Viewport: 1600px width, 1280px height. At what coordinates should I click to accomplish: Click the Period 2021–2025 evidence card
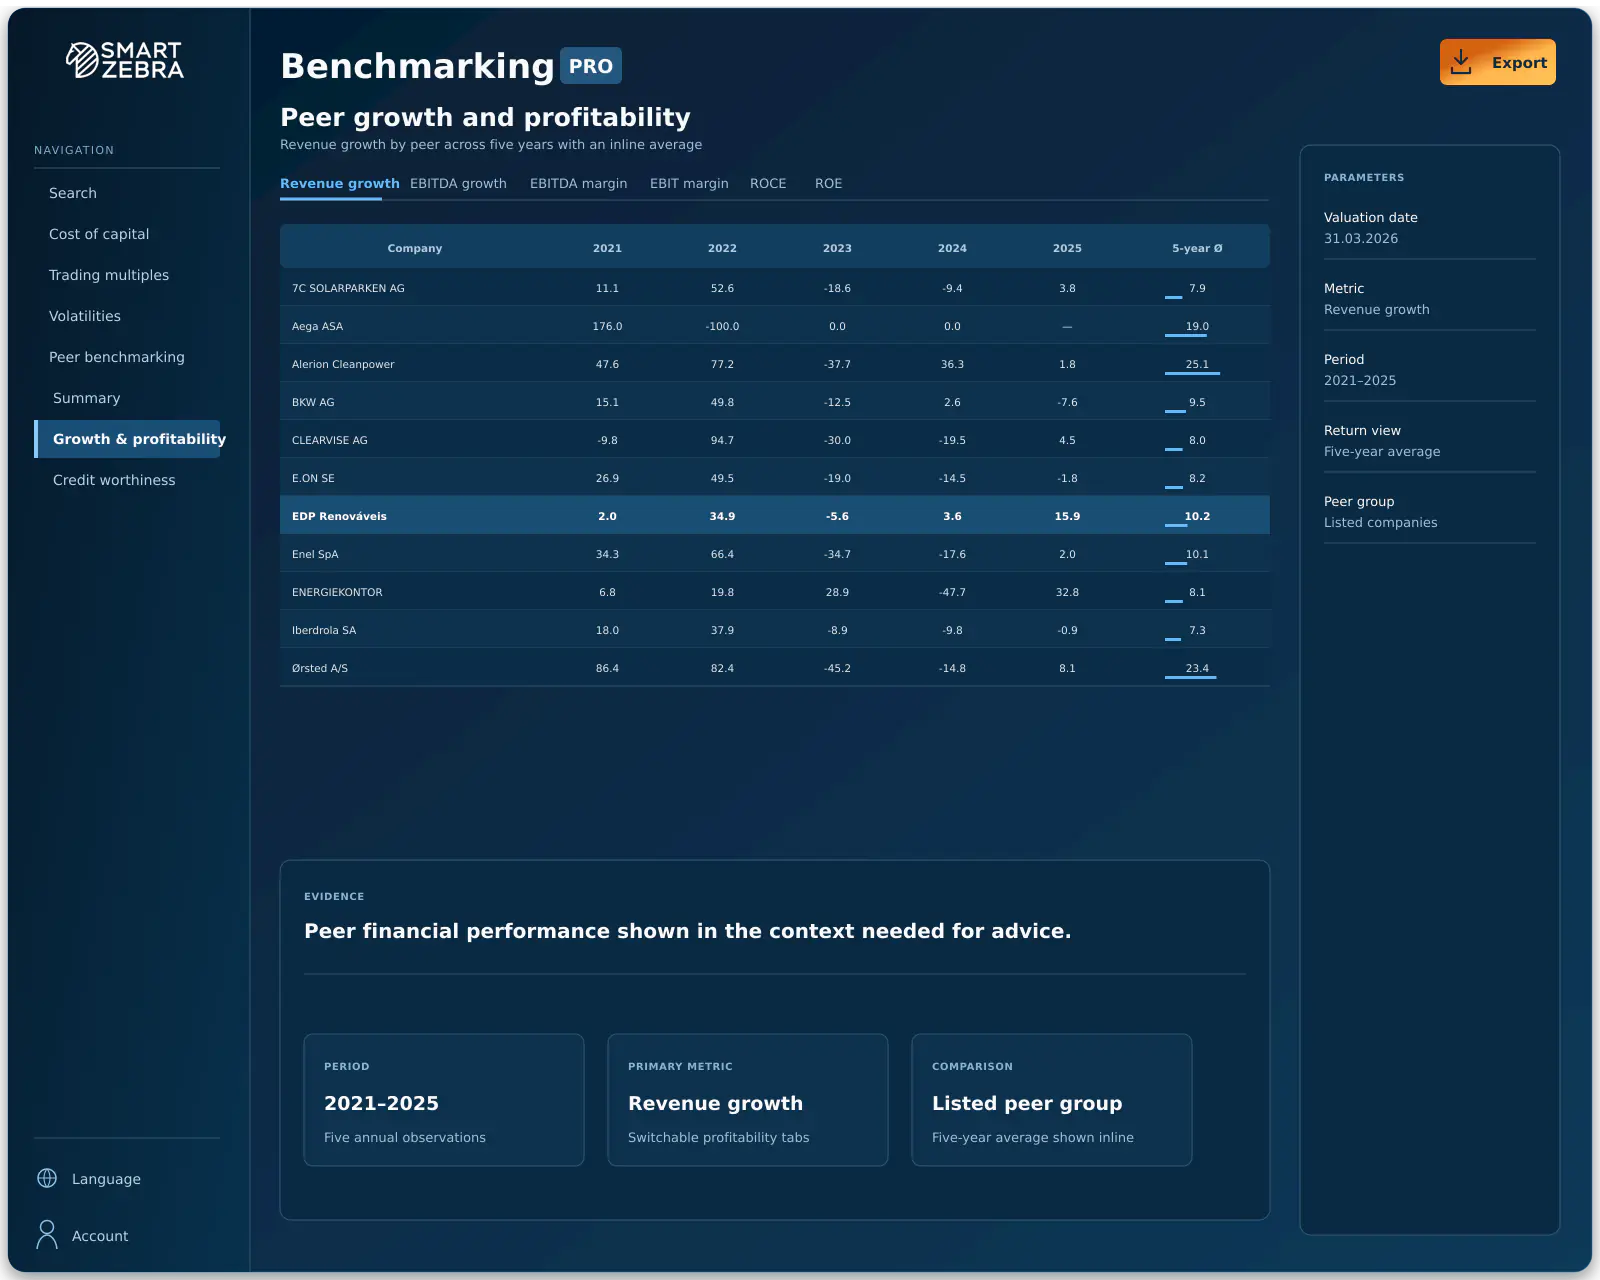(444, 1100)
